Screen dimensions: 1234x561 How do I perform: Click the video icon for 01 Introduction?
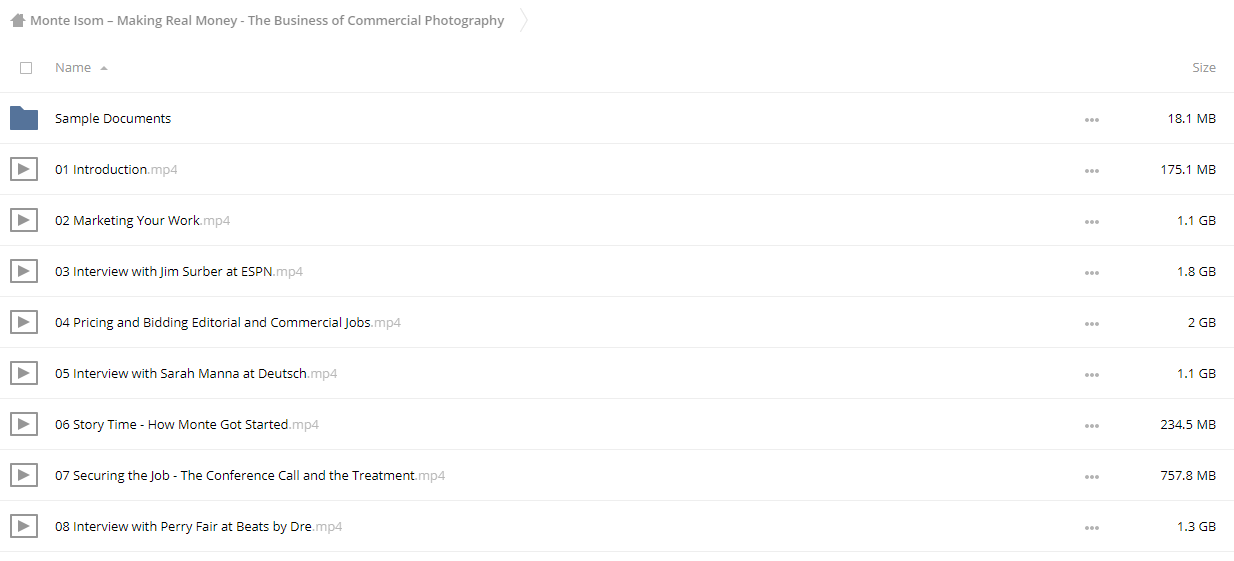pyautogui.click(x=24, y=169)
